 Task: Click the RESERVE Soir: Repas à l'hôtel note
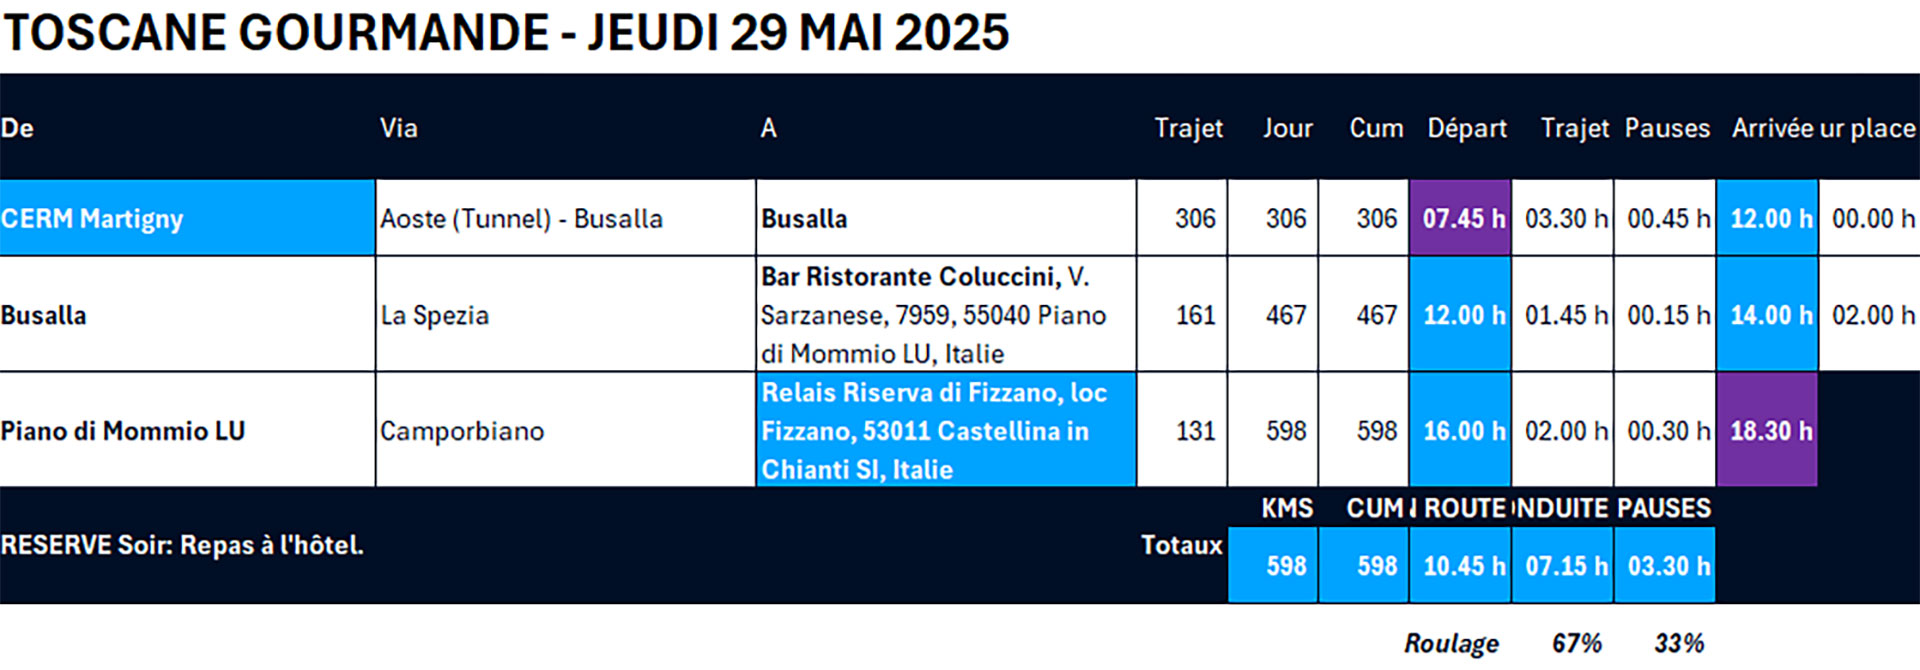182,545
